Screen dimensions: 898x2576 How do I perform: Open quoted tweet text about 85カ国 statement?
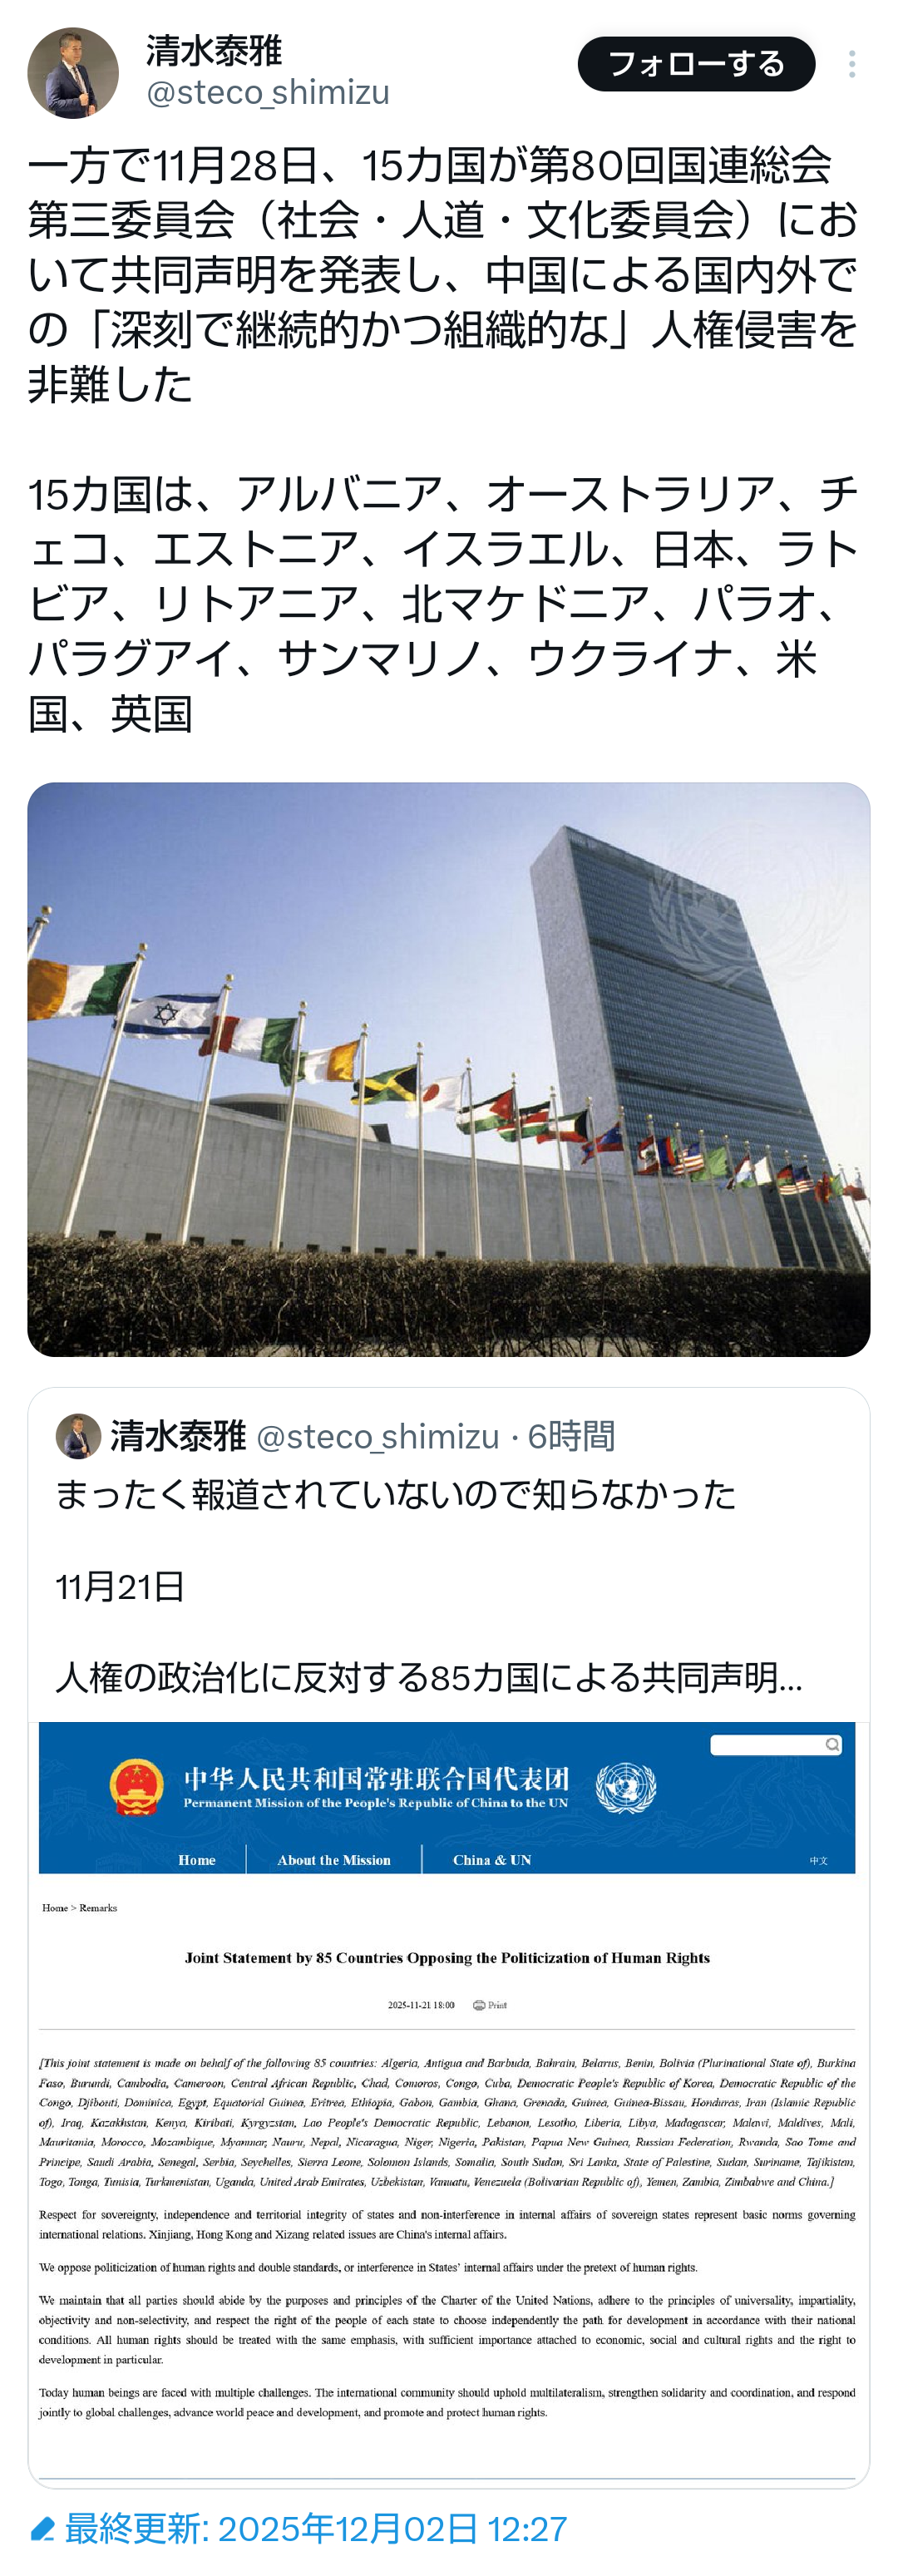[x=428, y=1677]
